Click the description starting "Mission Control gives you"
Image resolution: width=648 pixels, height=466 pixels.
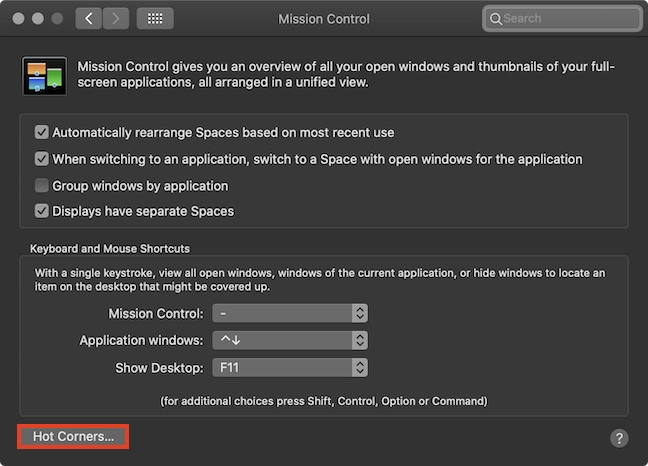(x=346, y=74)
